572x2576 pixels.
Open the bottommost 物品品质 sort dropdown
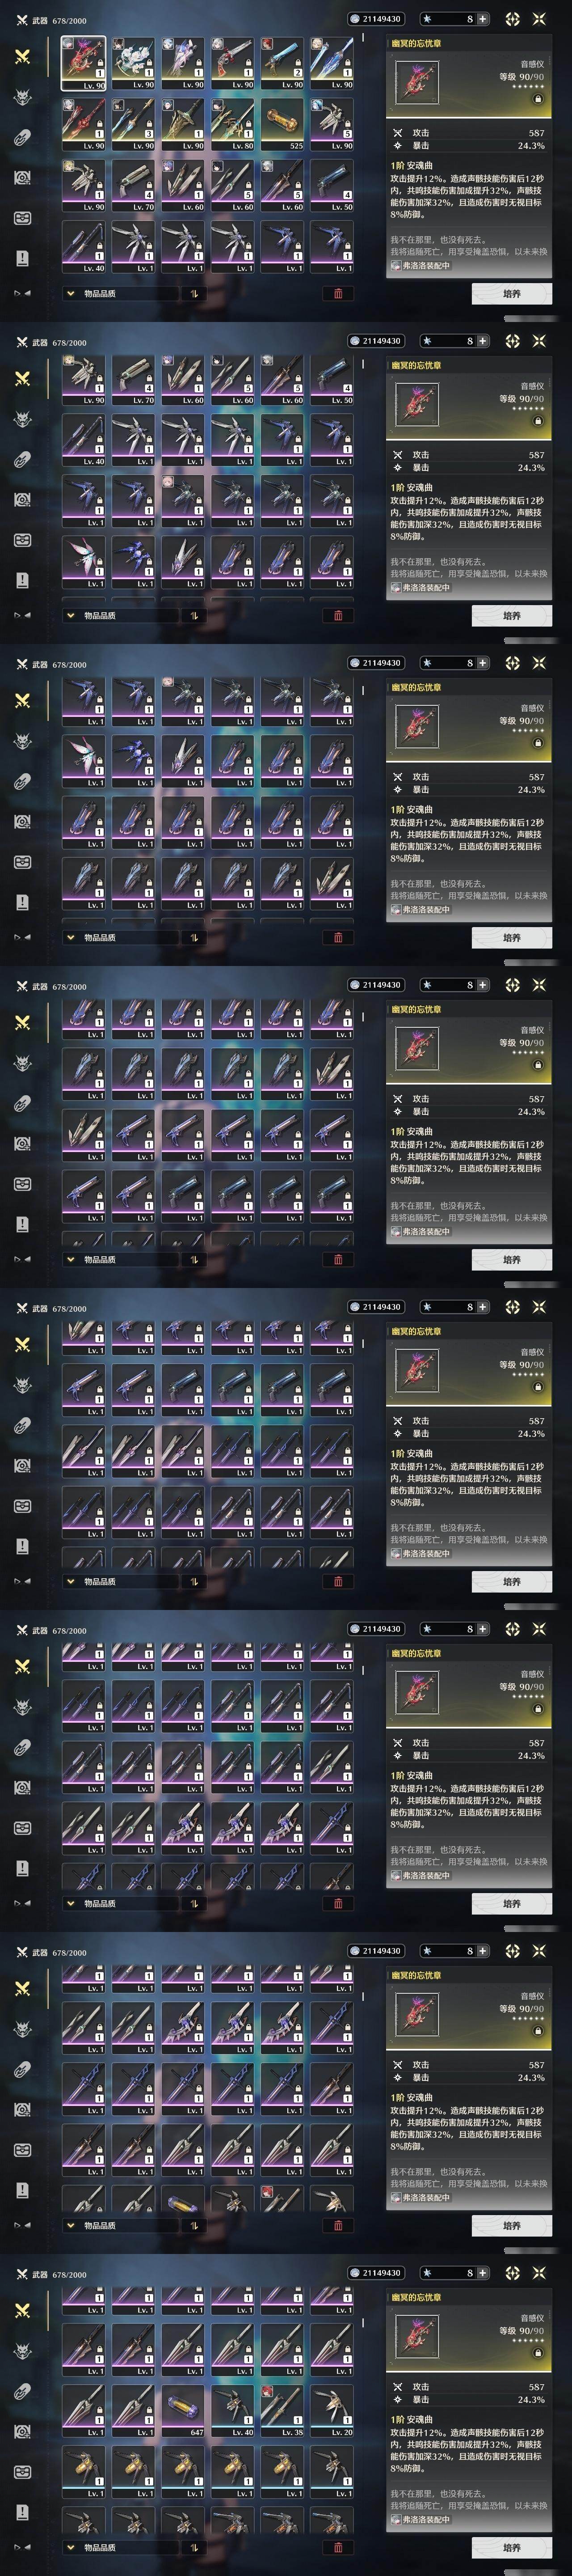pos(120,2548)
